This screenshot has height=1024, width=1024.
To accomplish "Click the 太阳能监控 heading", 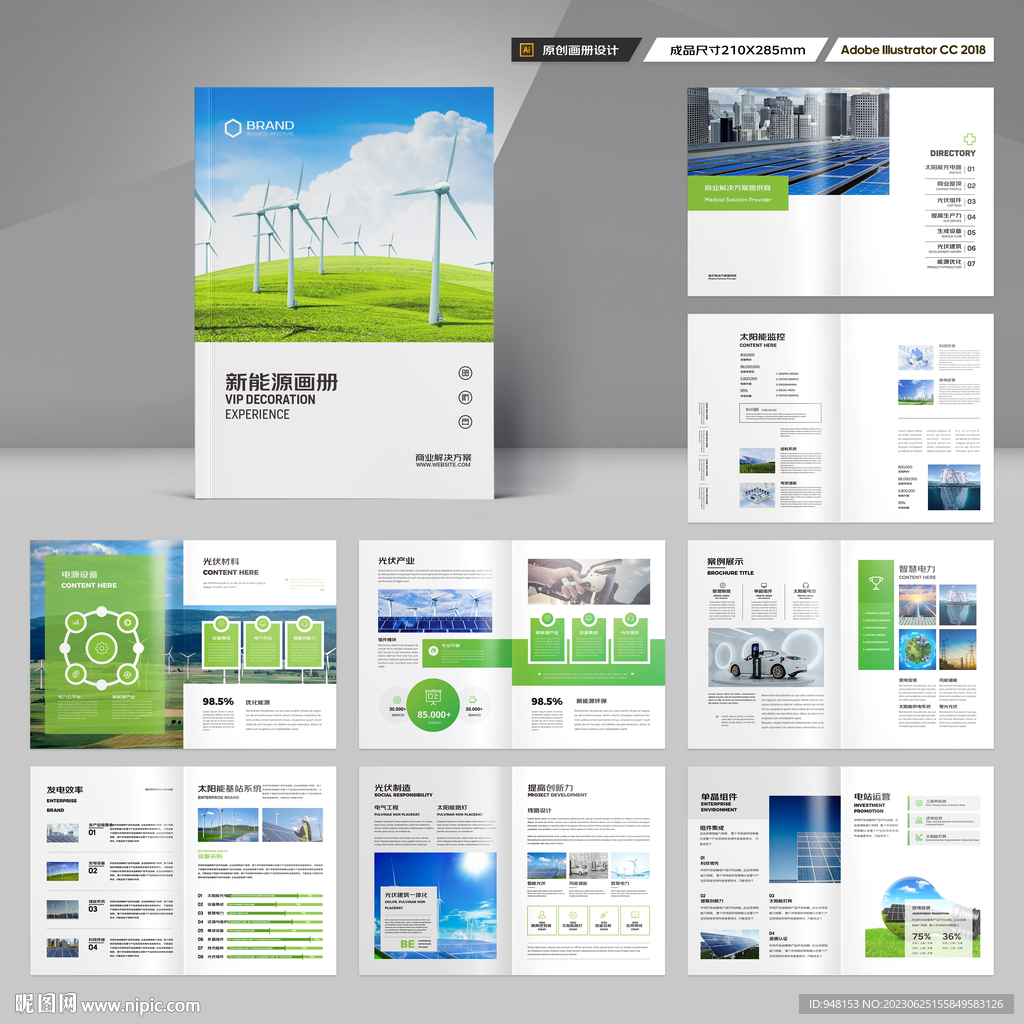I will [762, 337].
